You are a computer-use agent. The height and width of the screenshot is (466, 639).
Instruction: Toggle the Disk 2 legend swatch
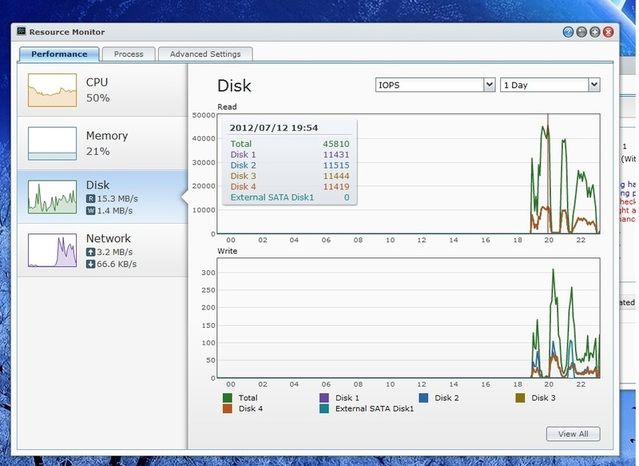coord(422,397)
